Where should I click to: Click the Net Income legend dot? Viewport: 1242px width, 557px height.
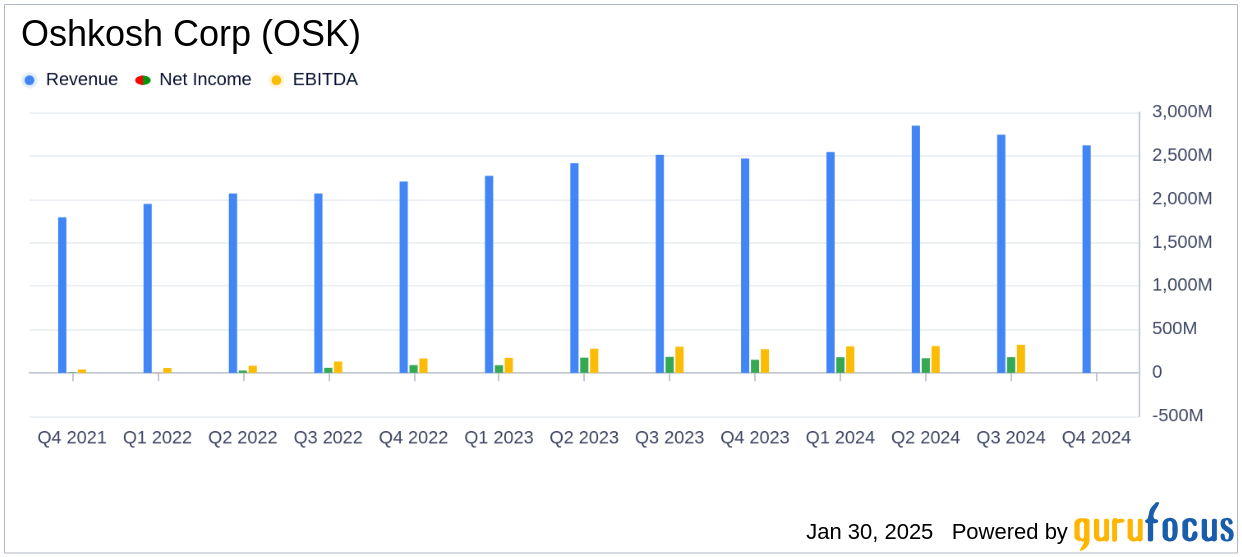(x=142, y=80)
